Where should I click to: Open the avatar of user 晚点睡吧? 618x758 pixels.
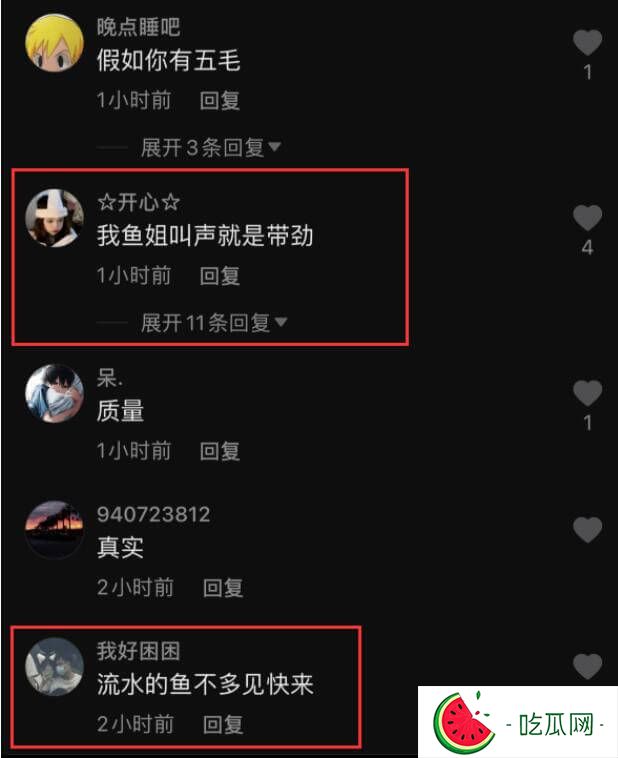click(x=54, y=43)
